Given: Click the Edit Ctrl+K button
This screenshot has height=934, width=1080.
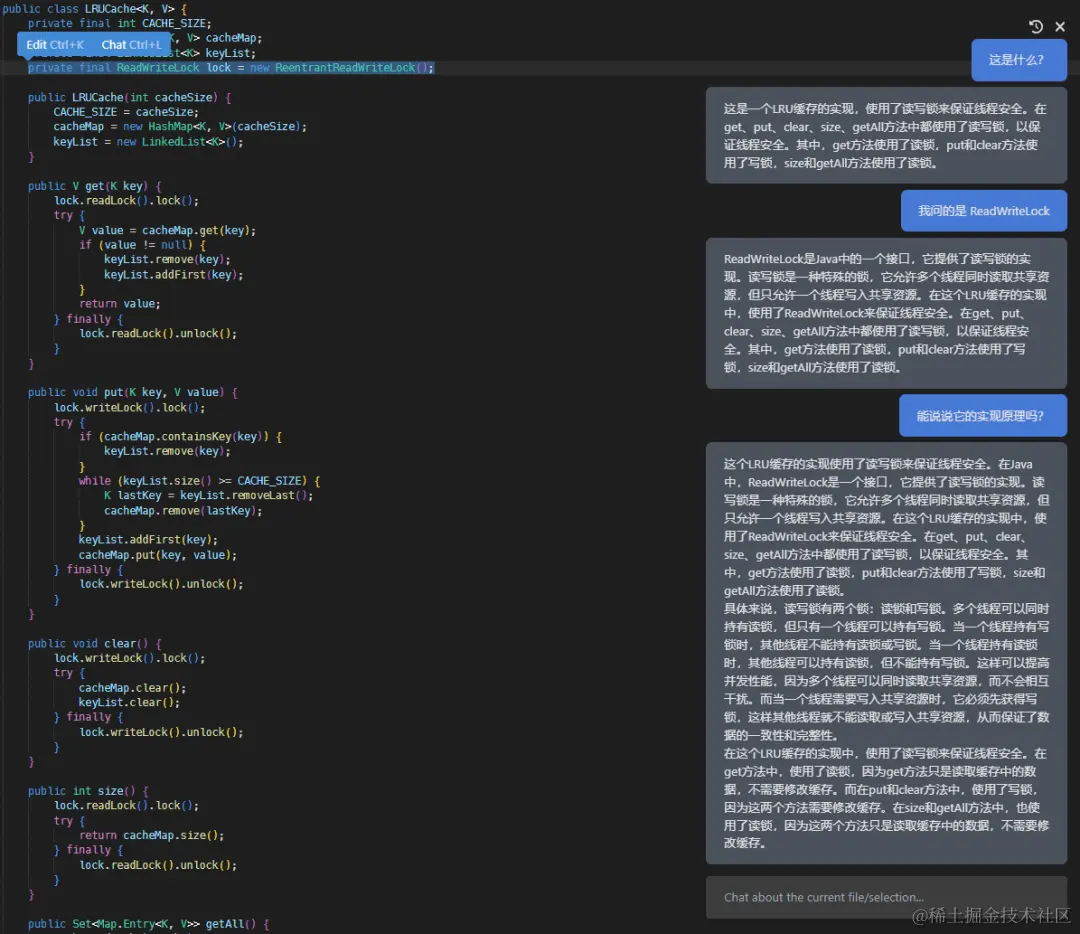Looking at the screenshot, I should (x=55, y=45).
